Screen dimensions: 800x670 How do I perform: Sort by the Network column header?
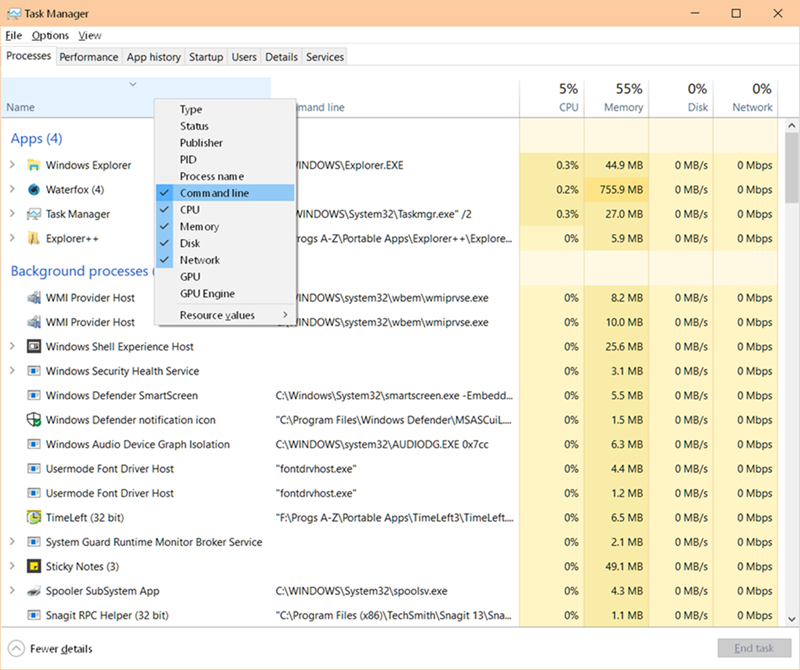pos(745,98)
